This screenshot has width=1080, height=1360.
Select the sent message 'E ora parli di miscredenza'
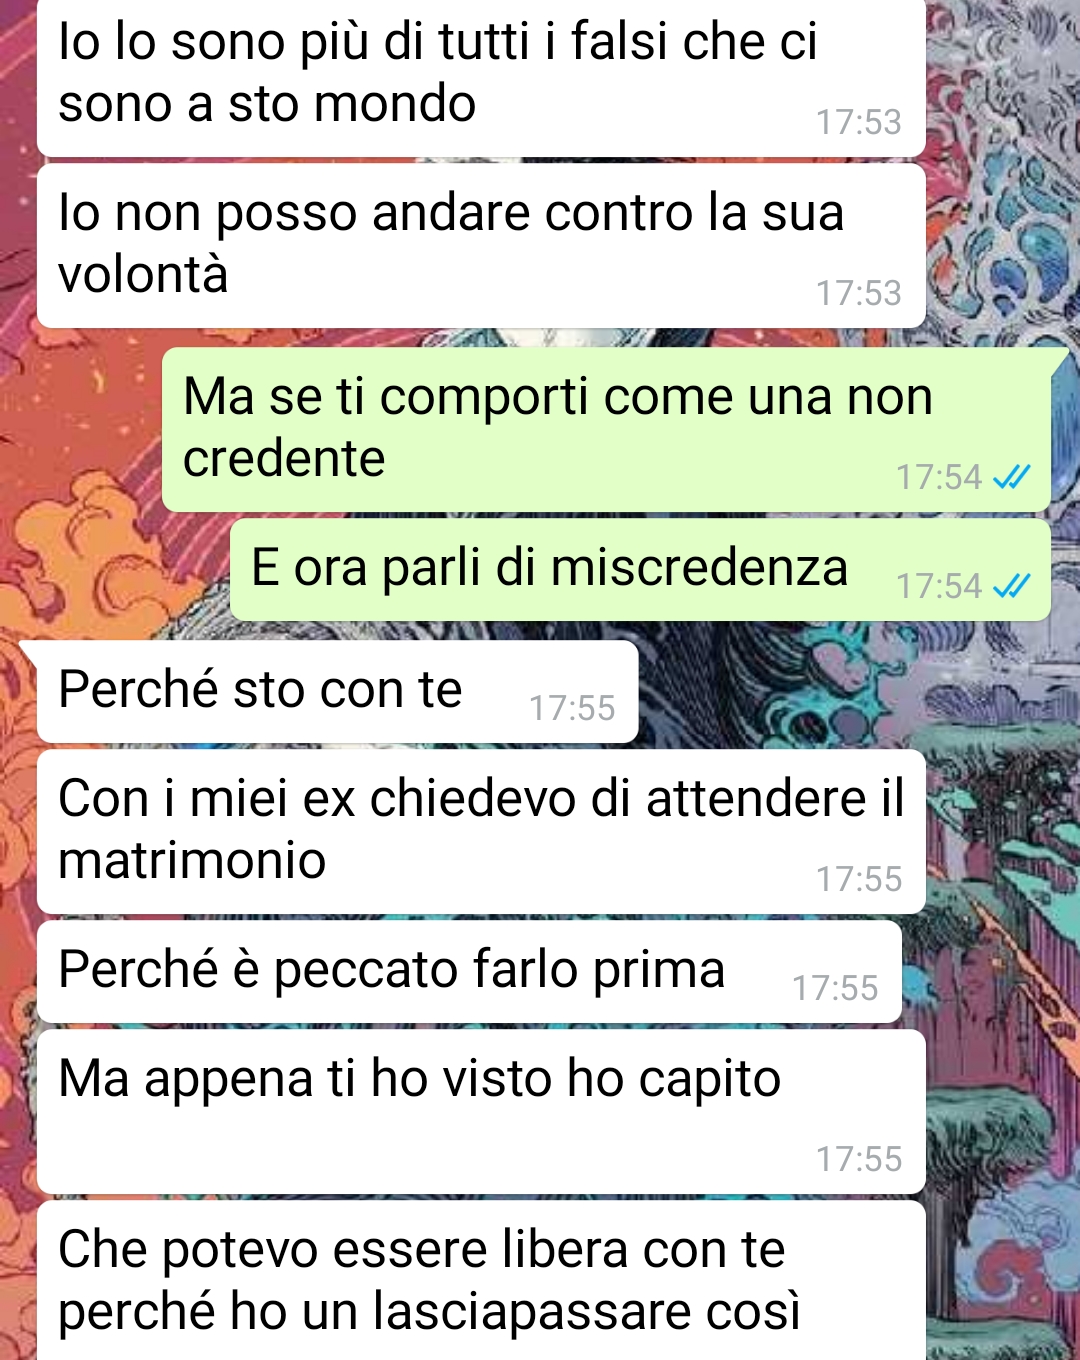coord(640,569)
